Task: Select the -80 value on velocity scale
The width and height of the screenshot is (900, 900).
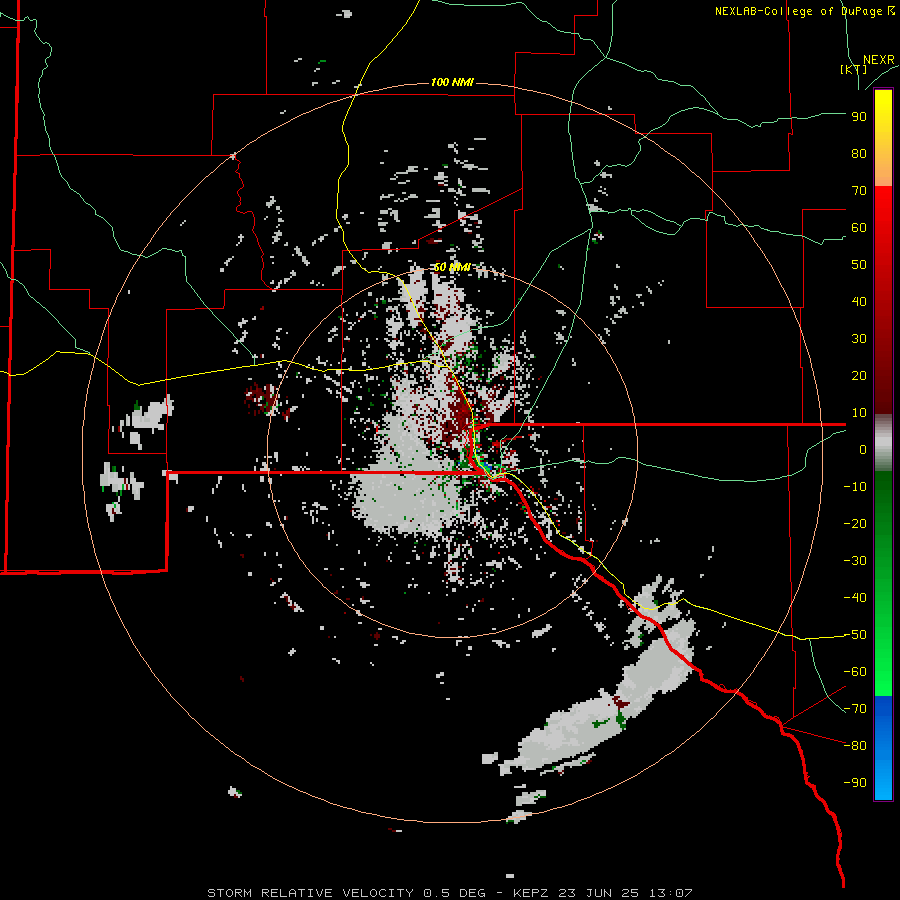Action: (x=855, y=746)
